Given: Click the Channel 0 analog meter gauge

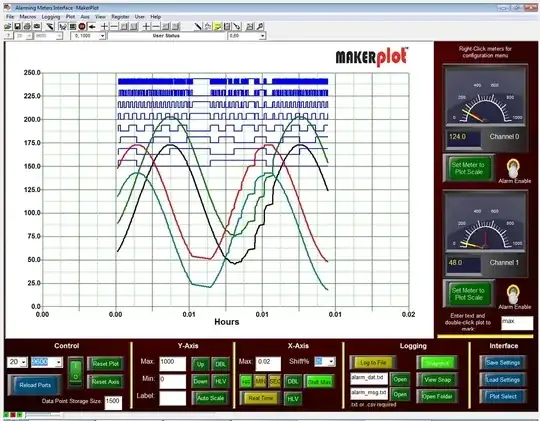Looking at the screenshot, I should click(485, 96).
